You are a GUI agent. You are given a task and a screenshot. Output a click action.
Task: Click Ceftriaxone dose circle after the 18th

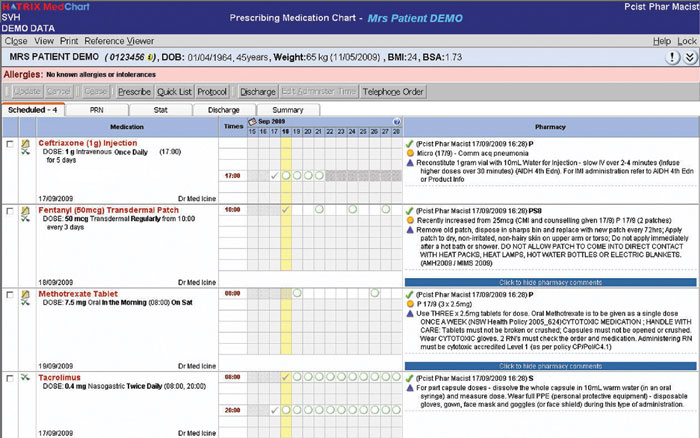(x=299, y=175)
